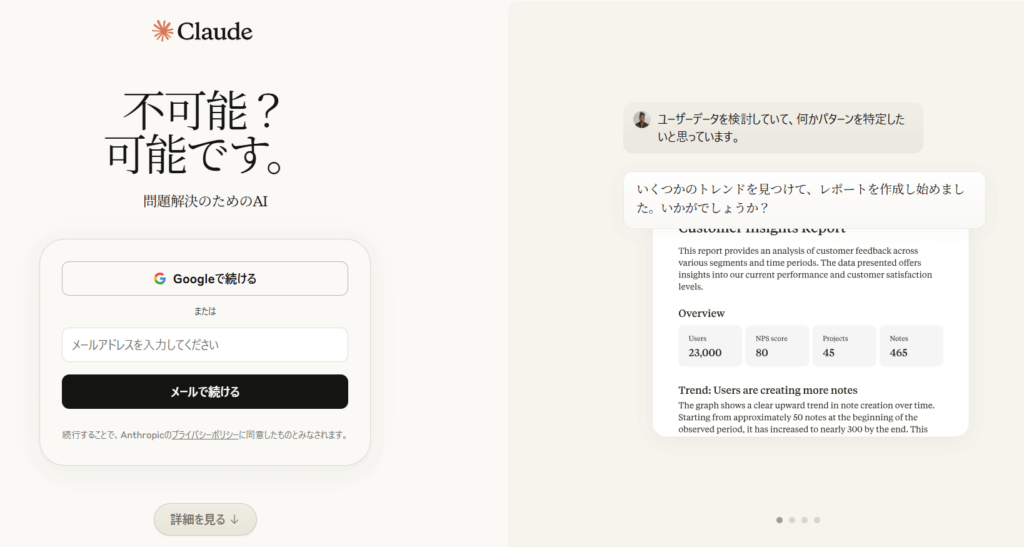The height and width of the screenshot is (547, 1024).
Task: Click the Claude starburst logo icon
Action: 163,31
